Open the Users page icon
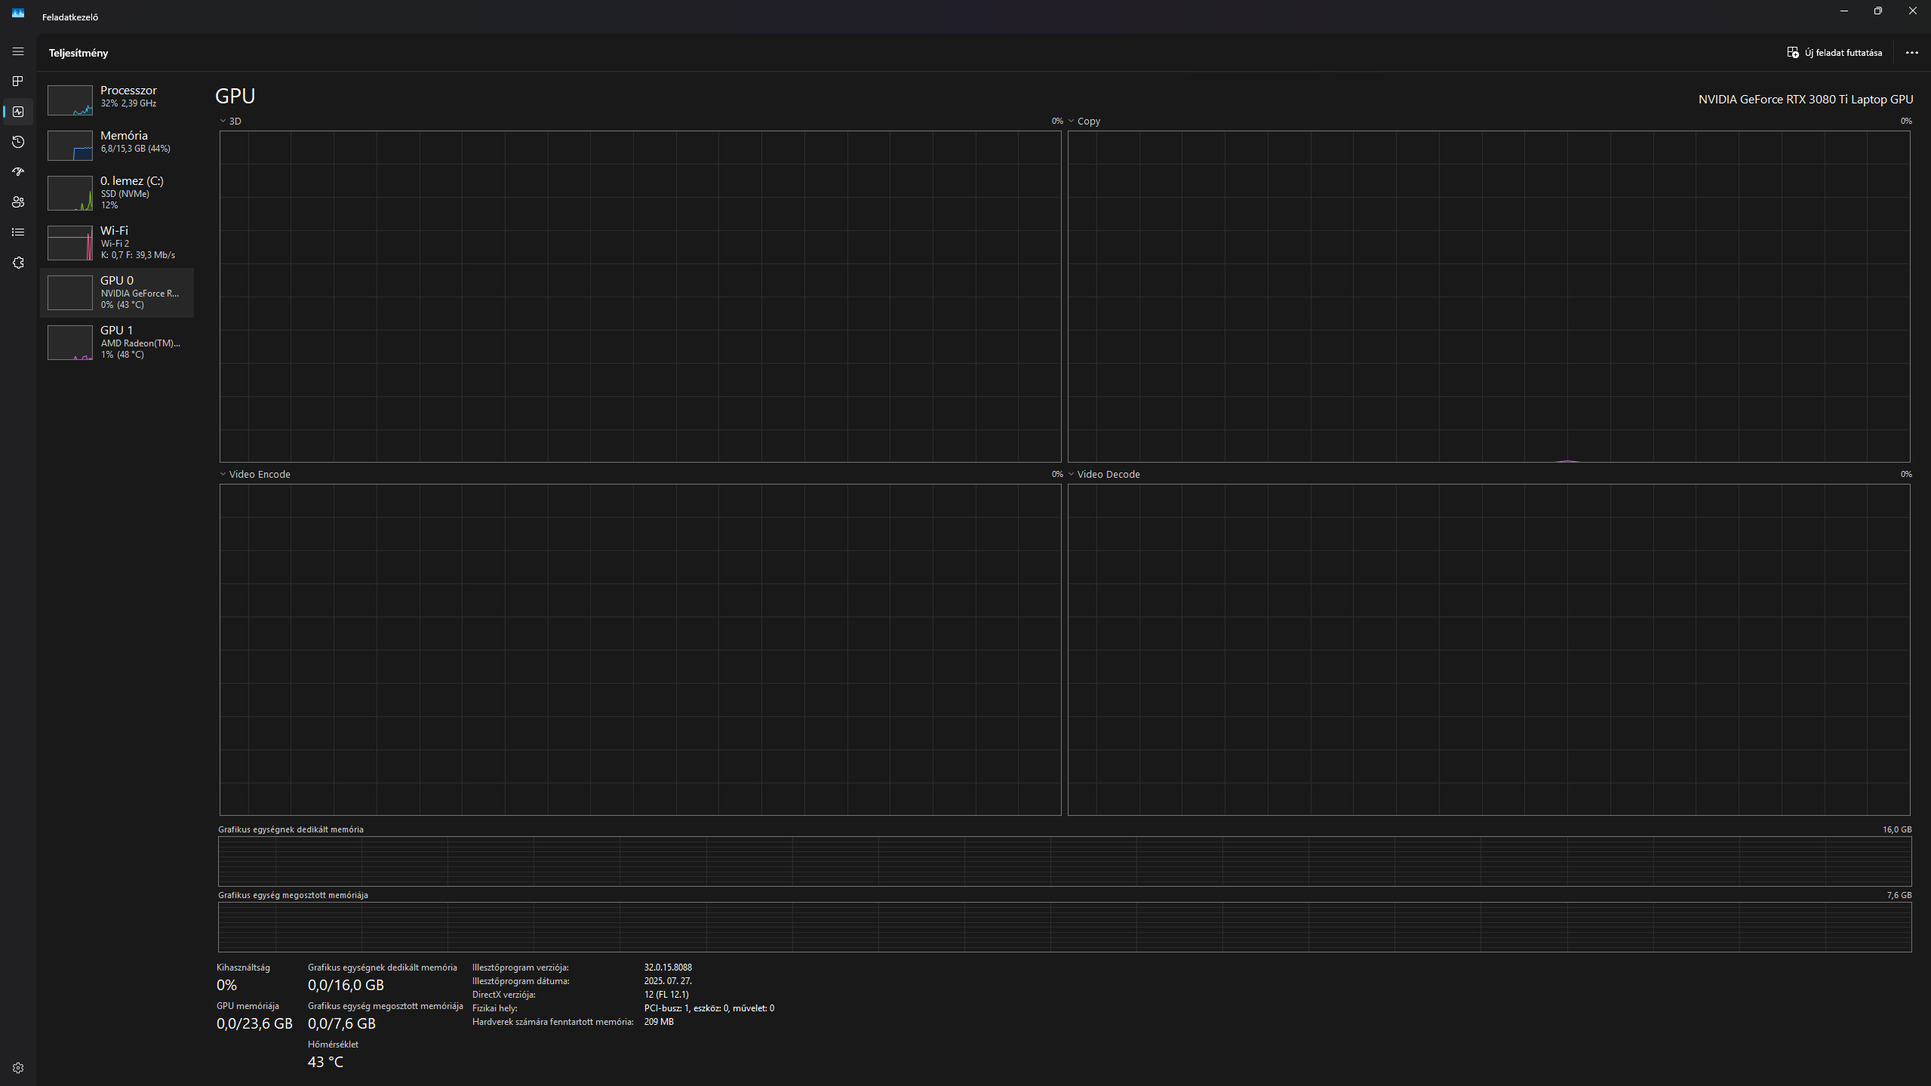Image resolution: width=1931 pixels, height=1086 pixels. click(x=18, y=202)
